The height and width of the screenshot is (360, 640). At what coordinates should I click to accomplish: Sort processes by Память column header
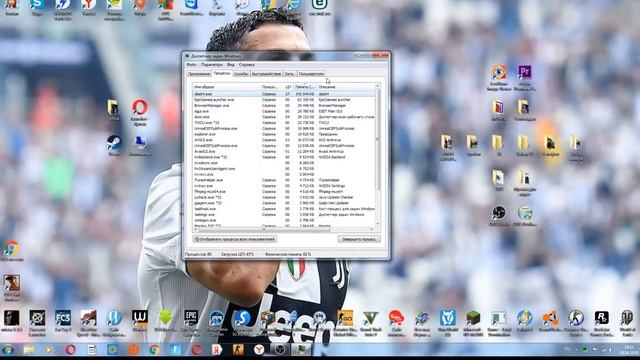[305, 87]
